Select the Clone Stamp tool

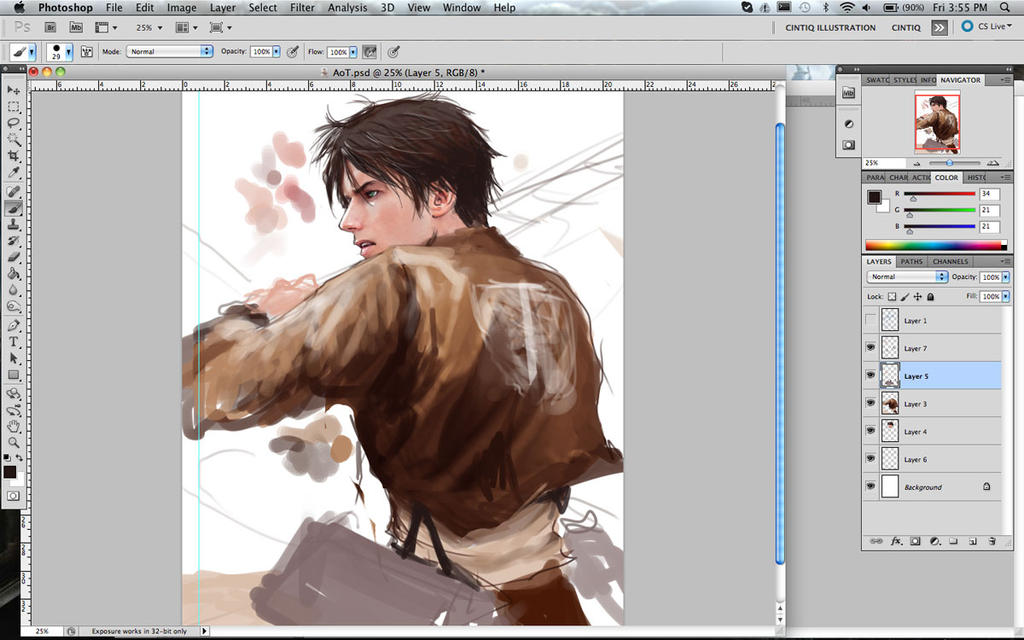13,224
